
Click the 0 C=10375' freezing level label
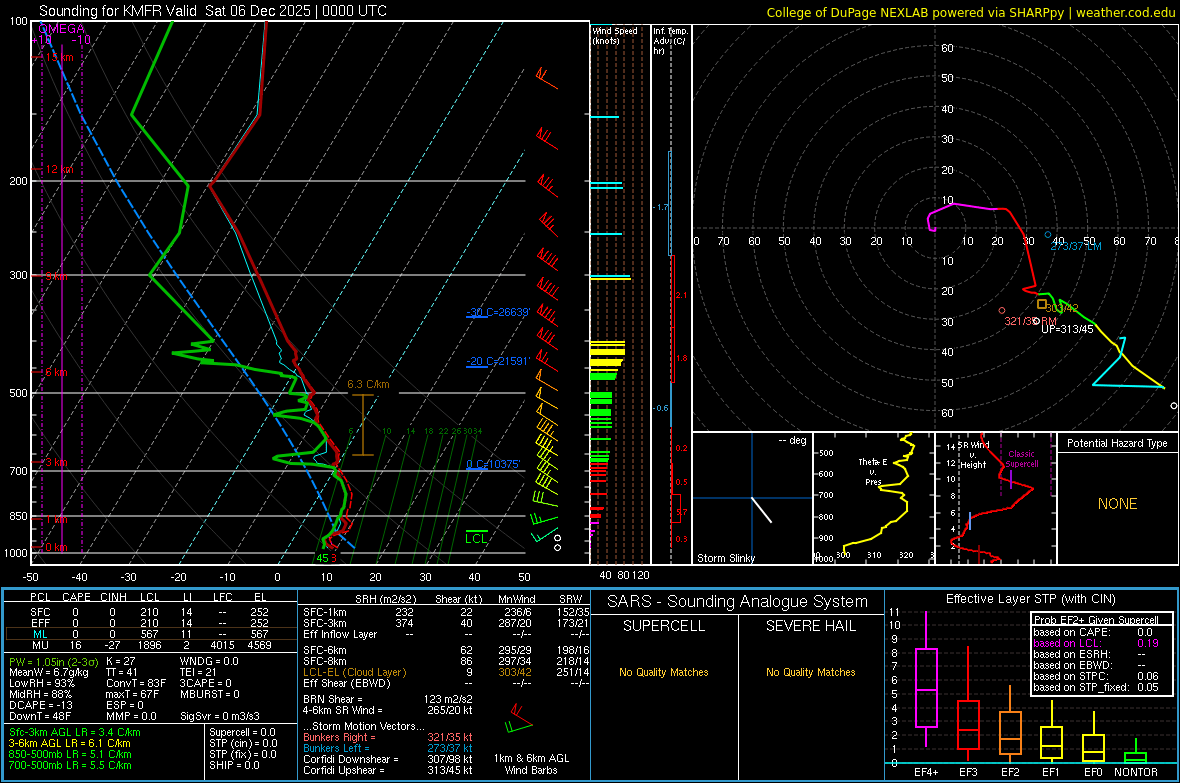[x=493, y=465]
